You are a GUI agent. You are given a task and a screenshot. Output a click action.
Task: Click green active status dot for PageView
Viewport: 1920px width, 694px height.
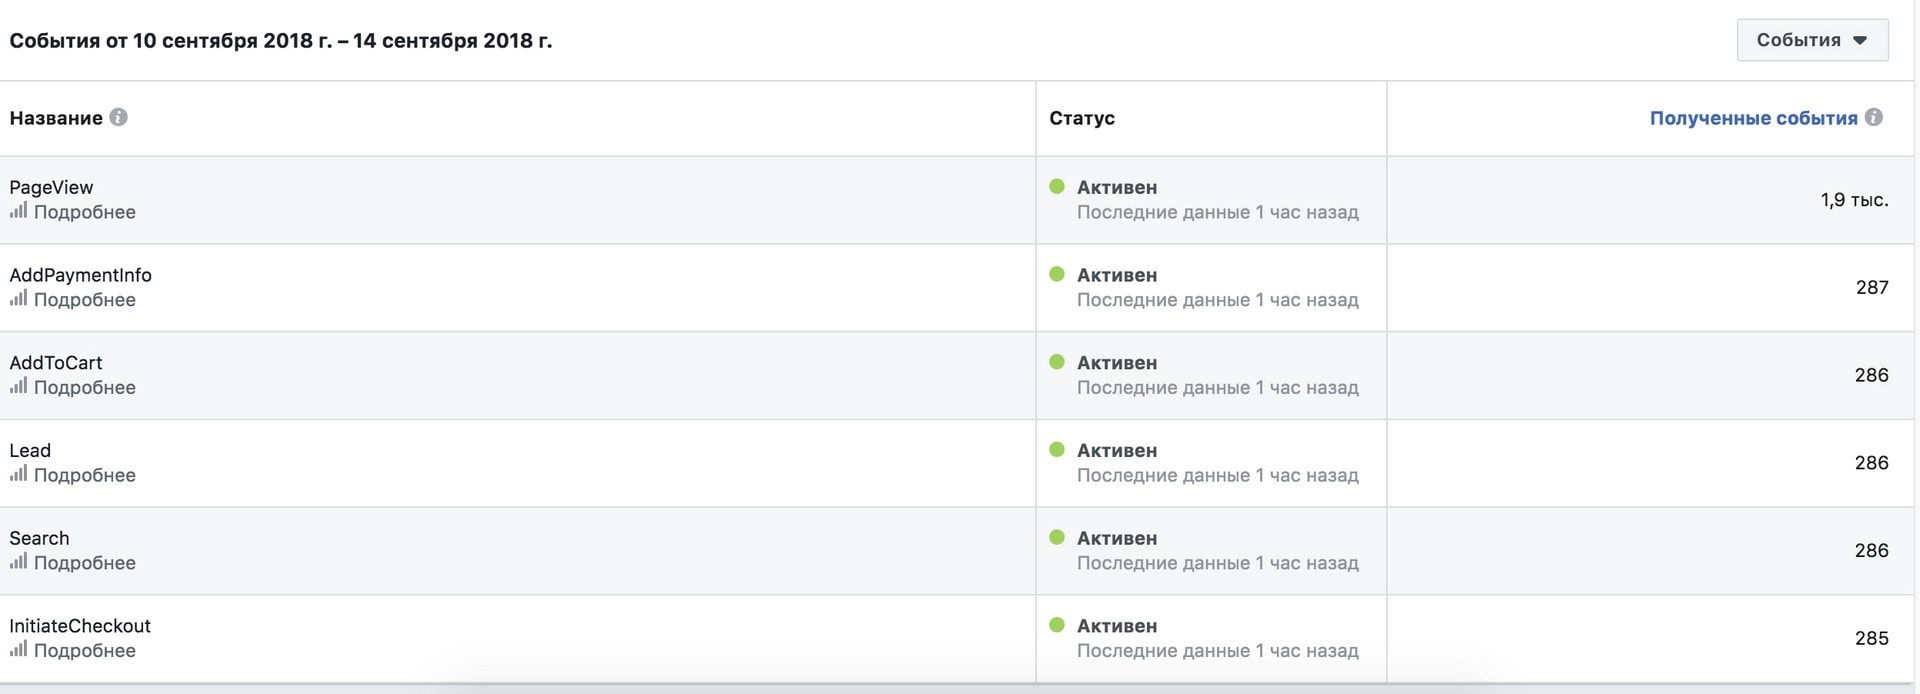[1056, 186]
